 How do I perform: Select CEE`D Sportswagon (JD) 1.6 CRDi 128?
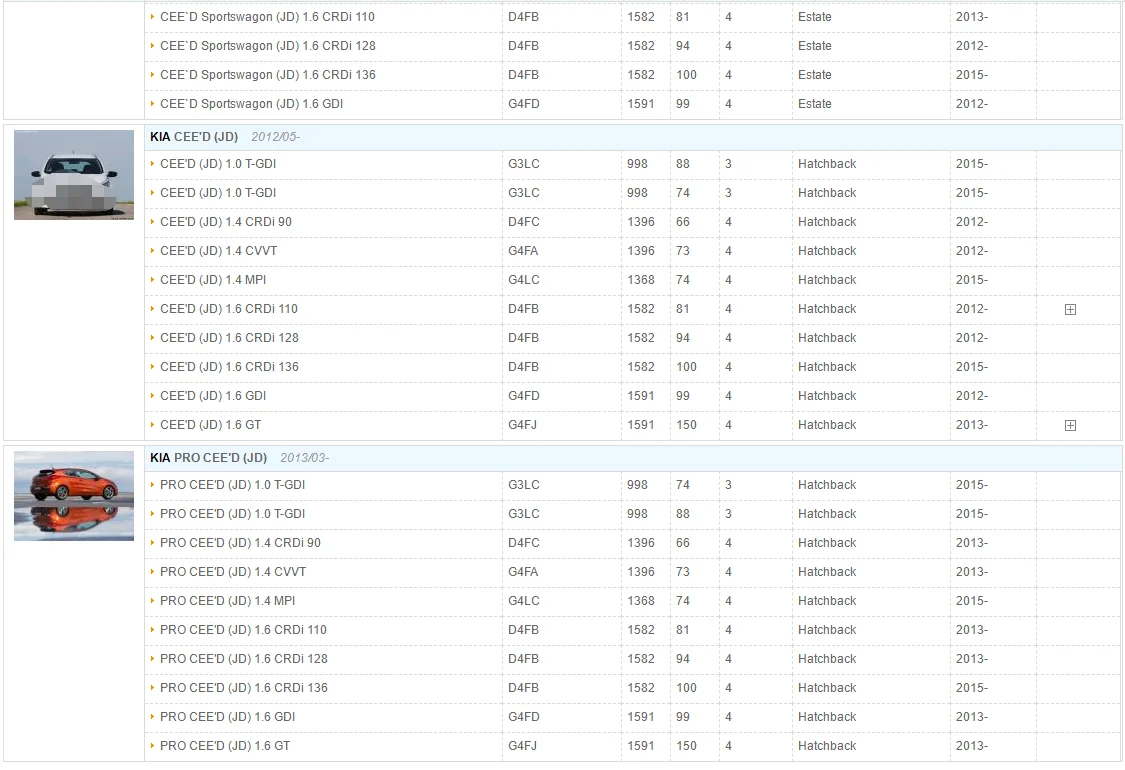click(268, 46)
